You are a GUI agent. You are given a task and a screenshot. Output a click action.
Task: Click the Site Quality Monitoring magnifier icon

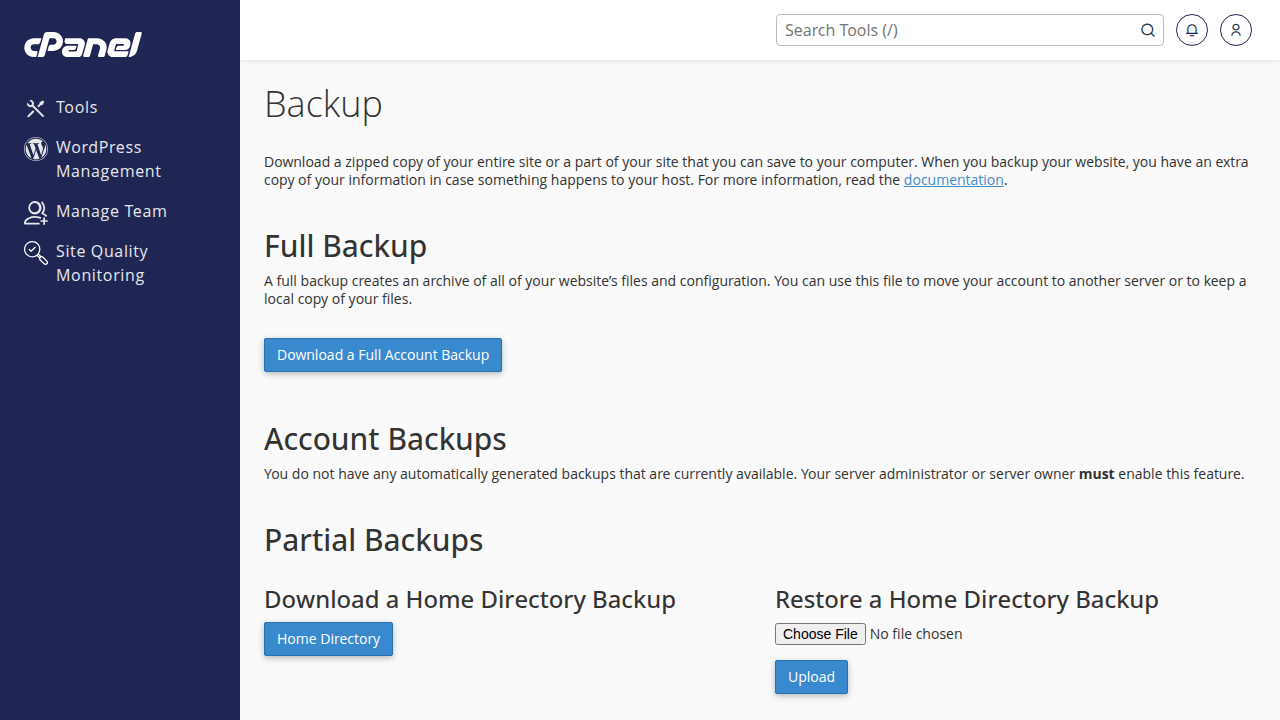click(36, 252)
